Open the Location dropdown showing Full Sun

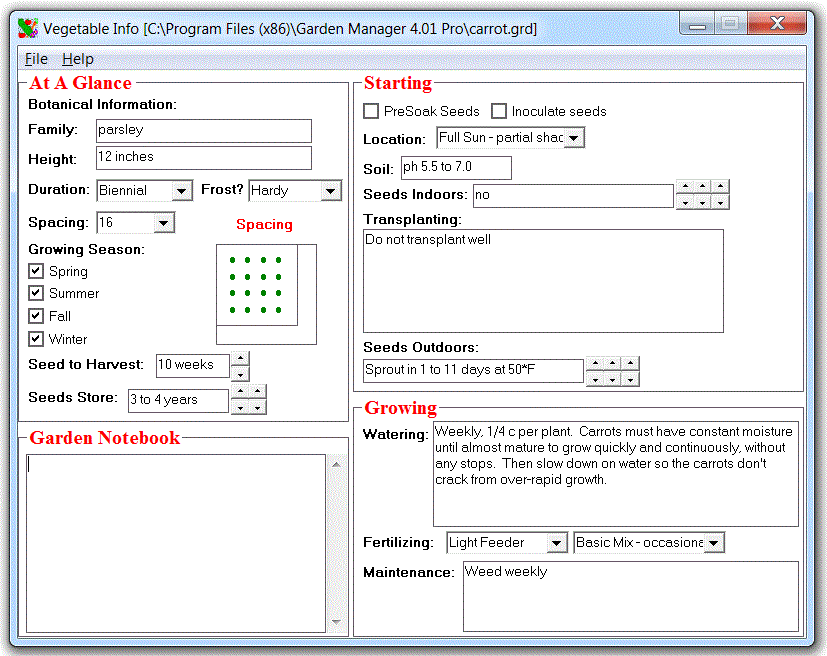click(x=574, y=138)
